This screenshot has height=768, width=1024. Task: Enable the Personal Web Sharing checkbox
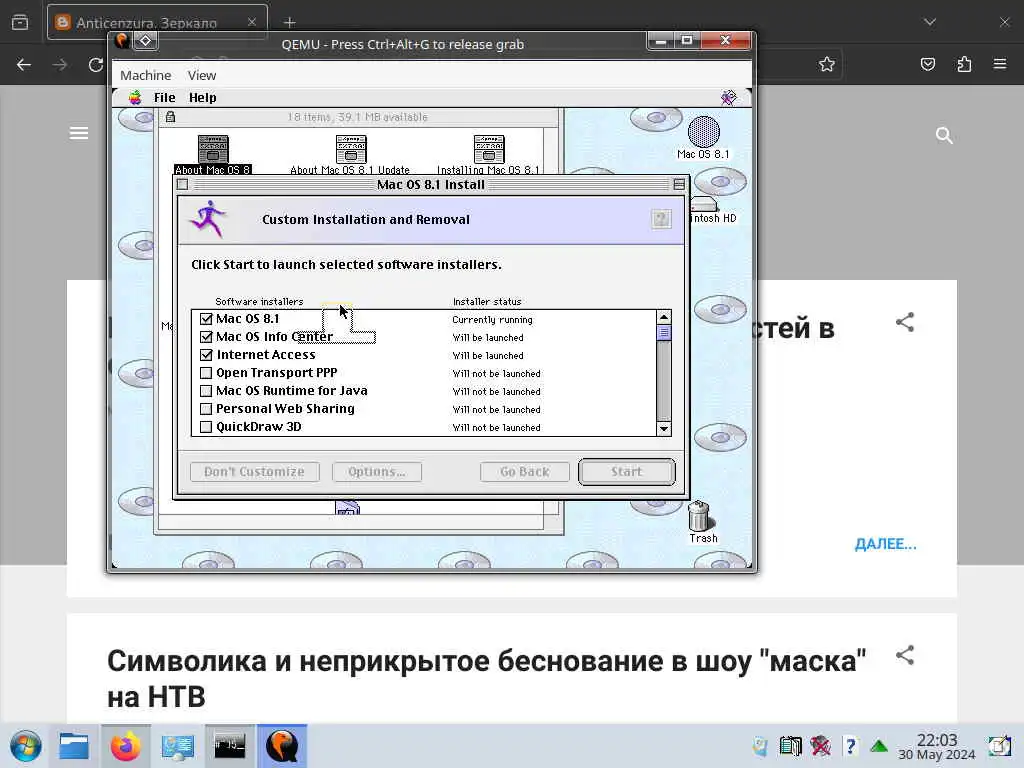[x=206, y=409]
